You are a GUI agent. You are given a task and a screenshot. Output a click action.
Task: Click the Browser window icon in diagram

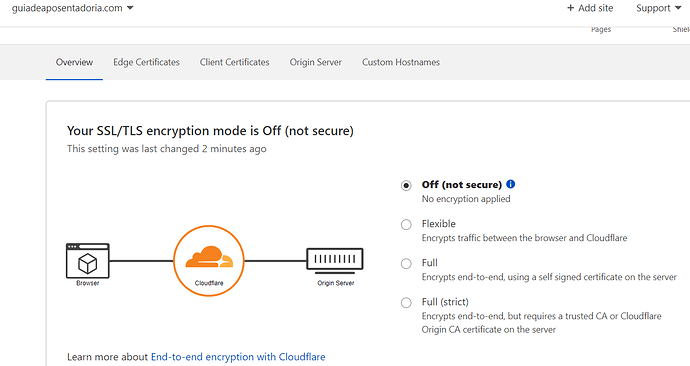(88, 260)
